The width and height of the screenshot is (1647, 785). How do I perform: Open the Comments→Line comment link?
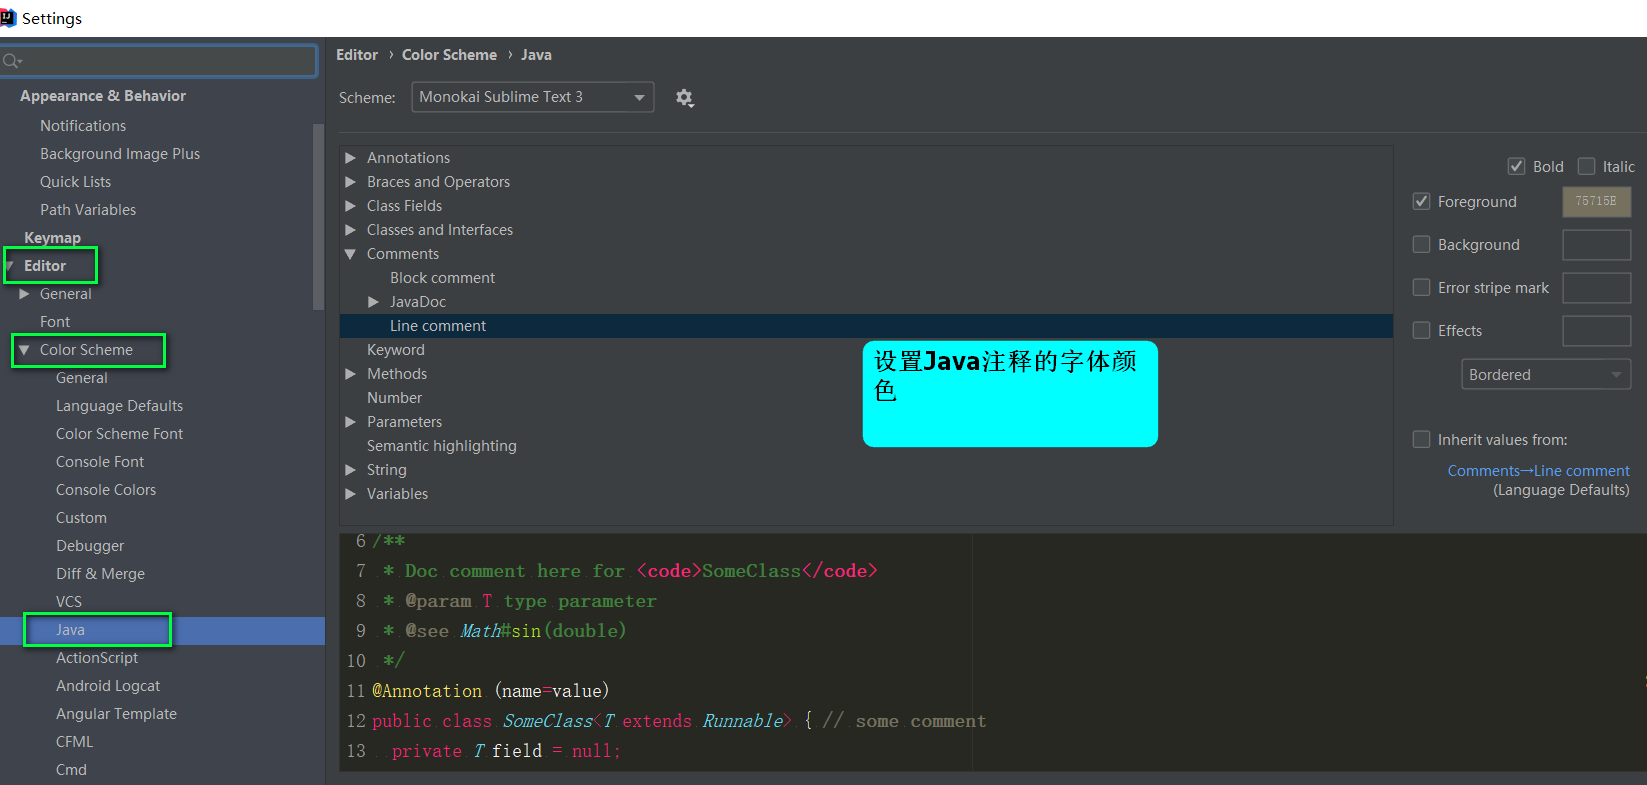(x=1538, y=470)
